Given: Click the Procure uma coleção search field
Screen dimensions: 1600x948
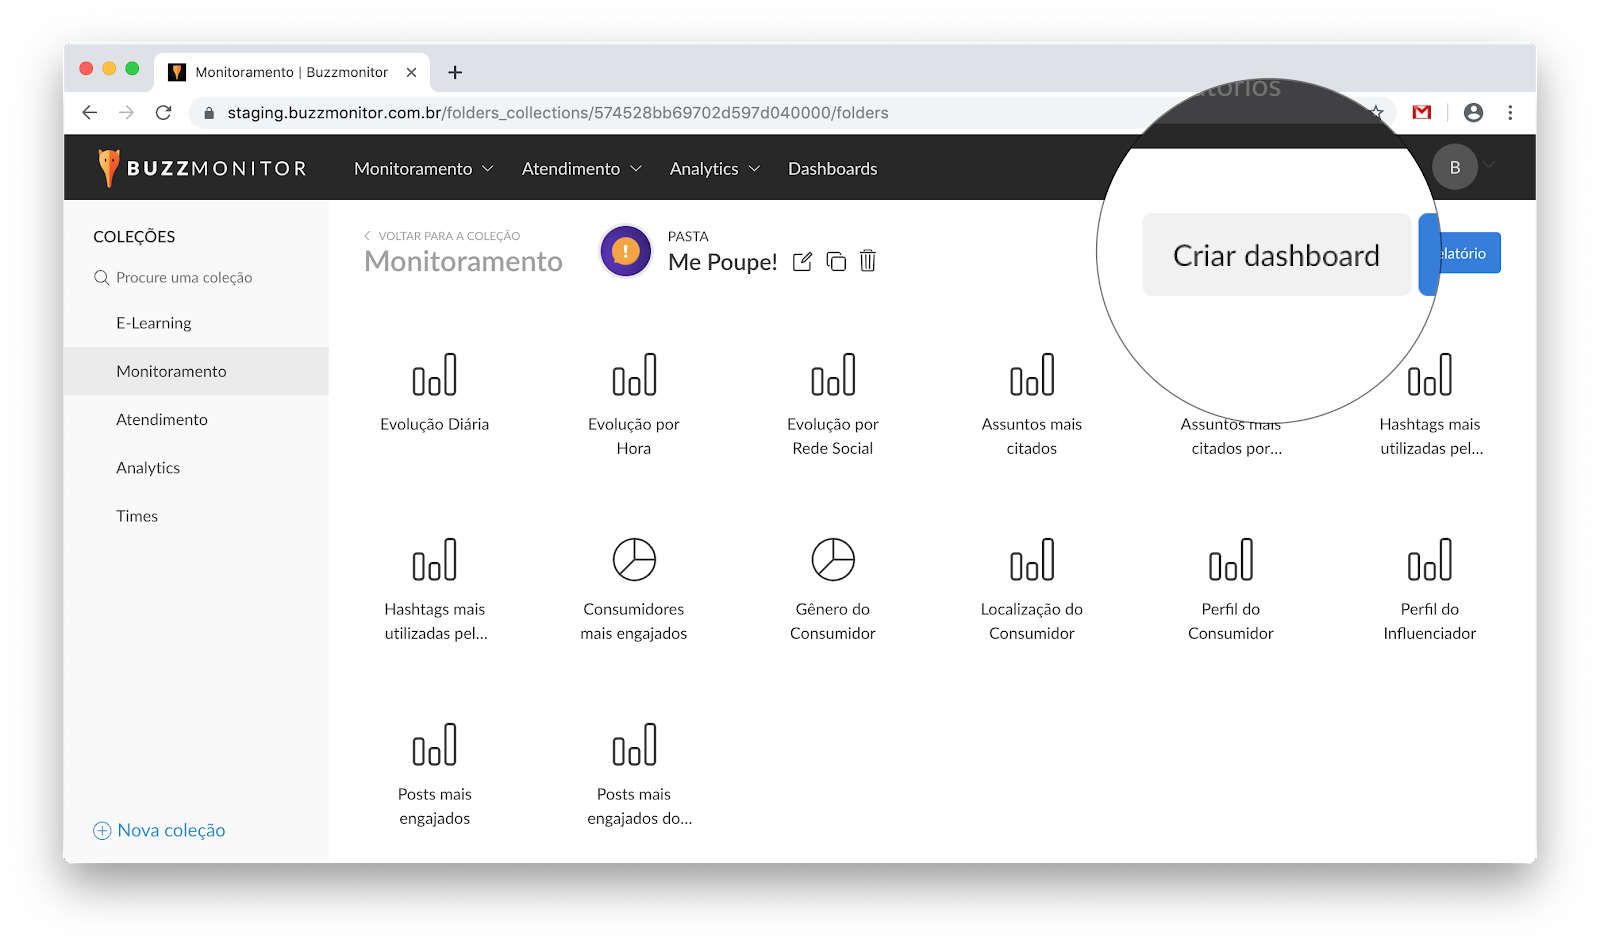Looking at the screenshot, I should [184, 278].
